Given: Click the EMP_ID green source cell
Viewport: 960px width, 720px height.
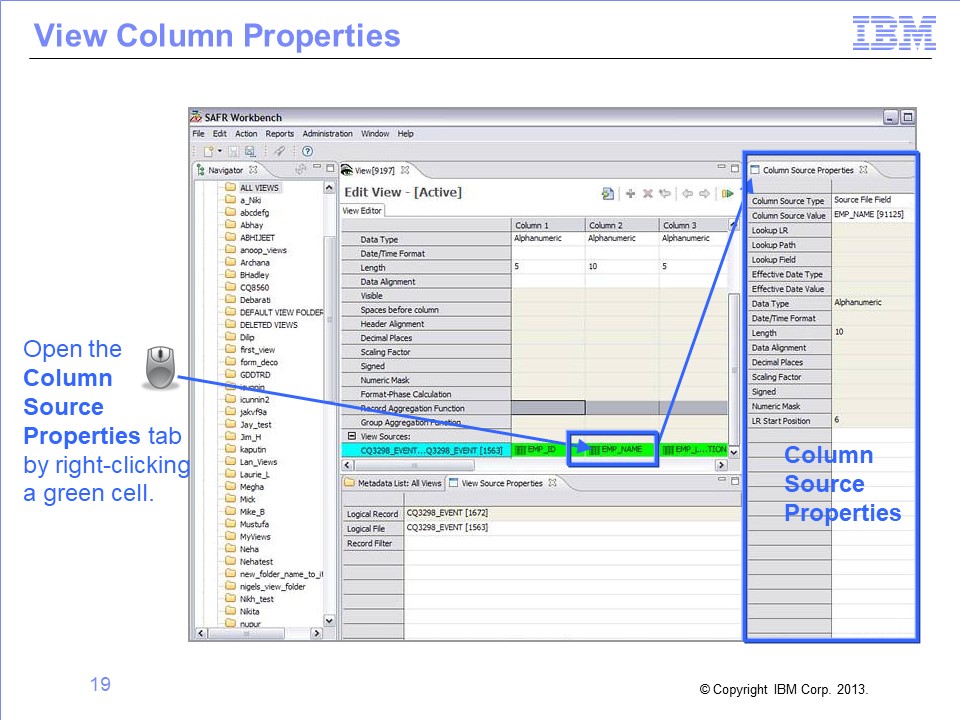Looking at the screenshot, I should pos(539,449).
